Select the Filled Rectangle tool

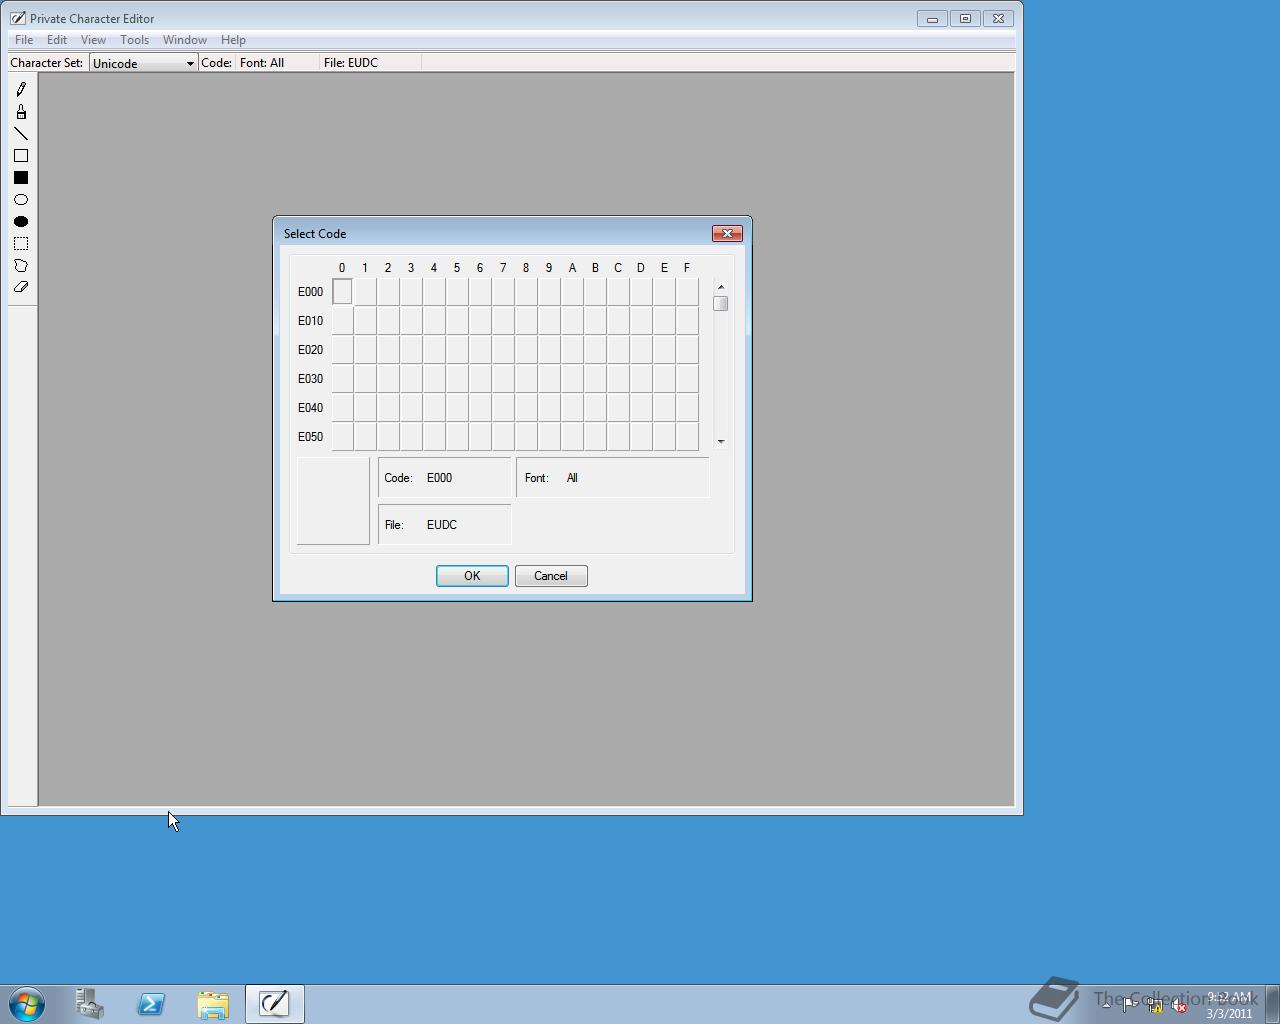click(21, 178)
